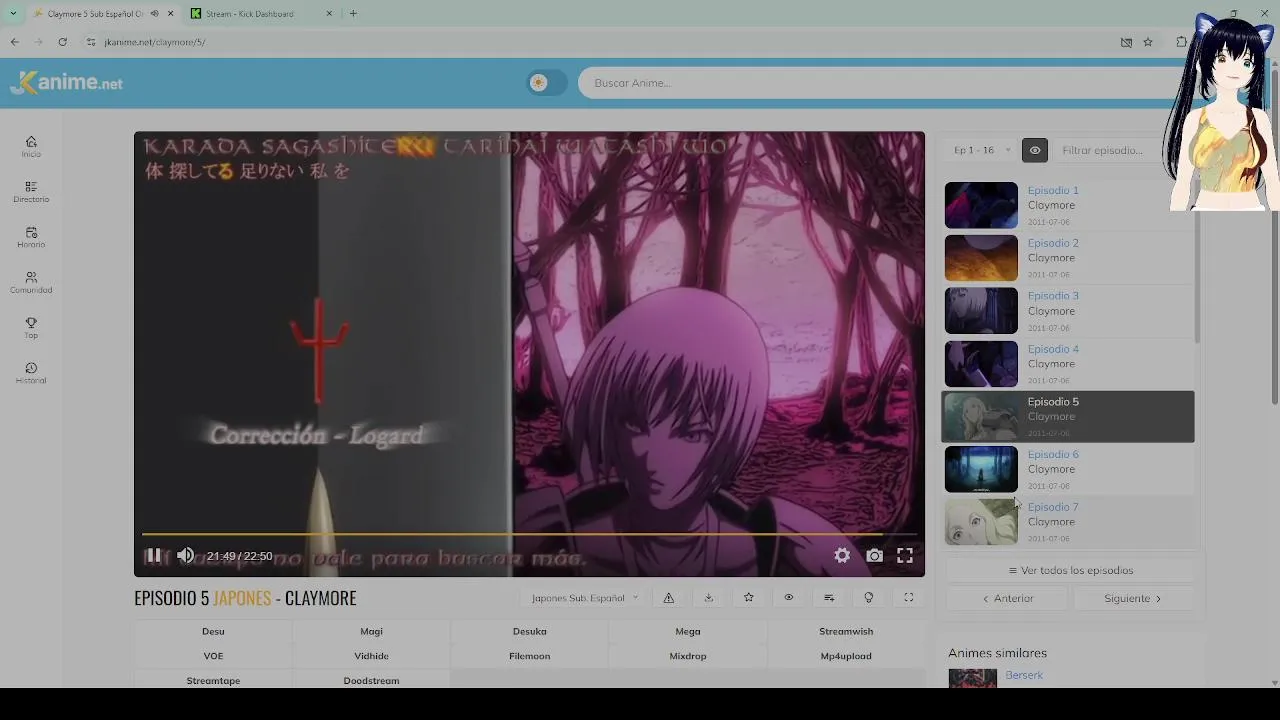Report problem with warning triangle icon
Image resolution: width=1280 pixels, height=720 pixels.
669,598
